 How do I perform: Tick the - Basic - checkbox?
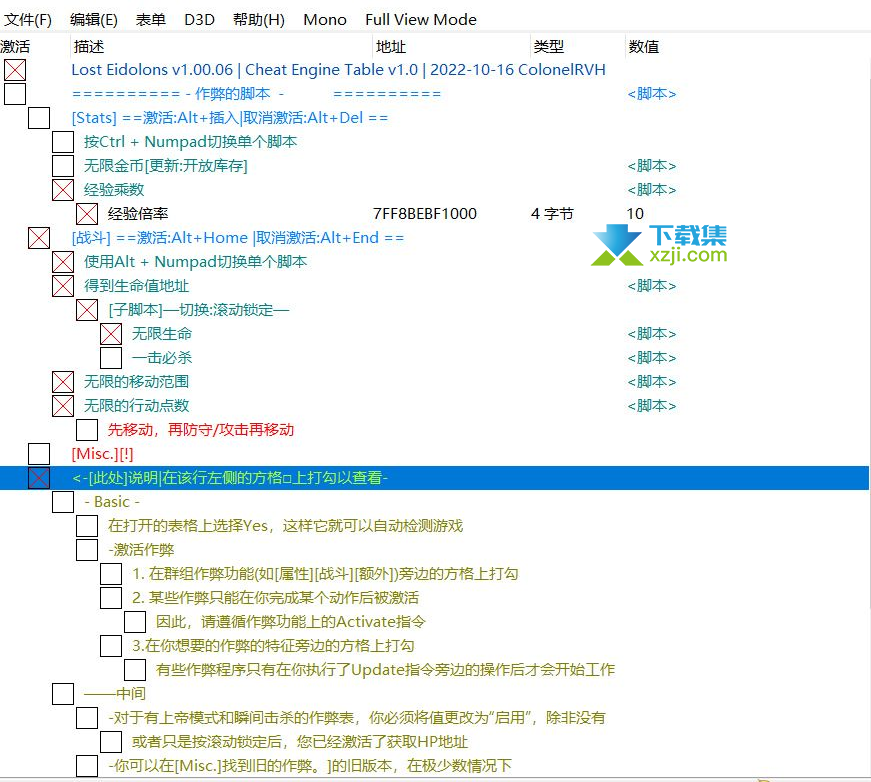63,502
